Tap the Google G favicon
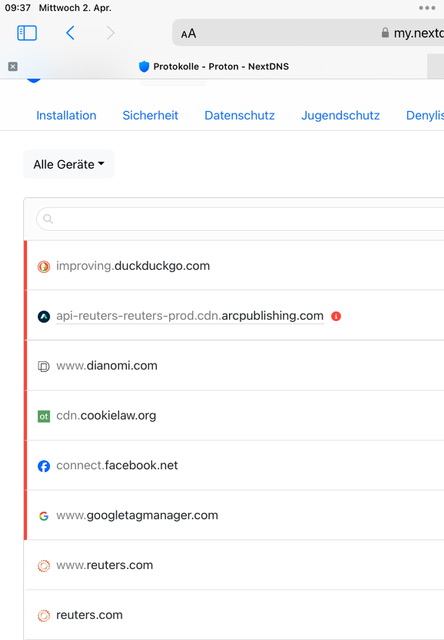The width and height of the screenshot is (444, 640). point(44,516)
